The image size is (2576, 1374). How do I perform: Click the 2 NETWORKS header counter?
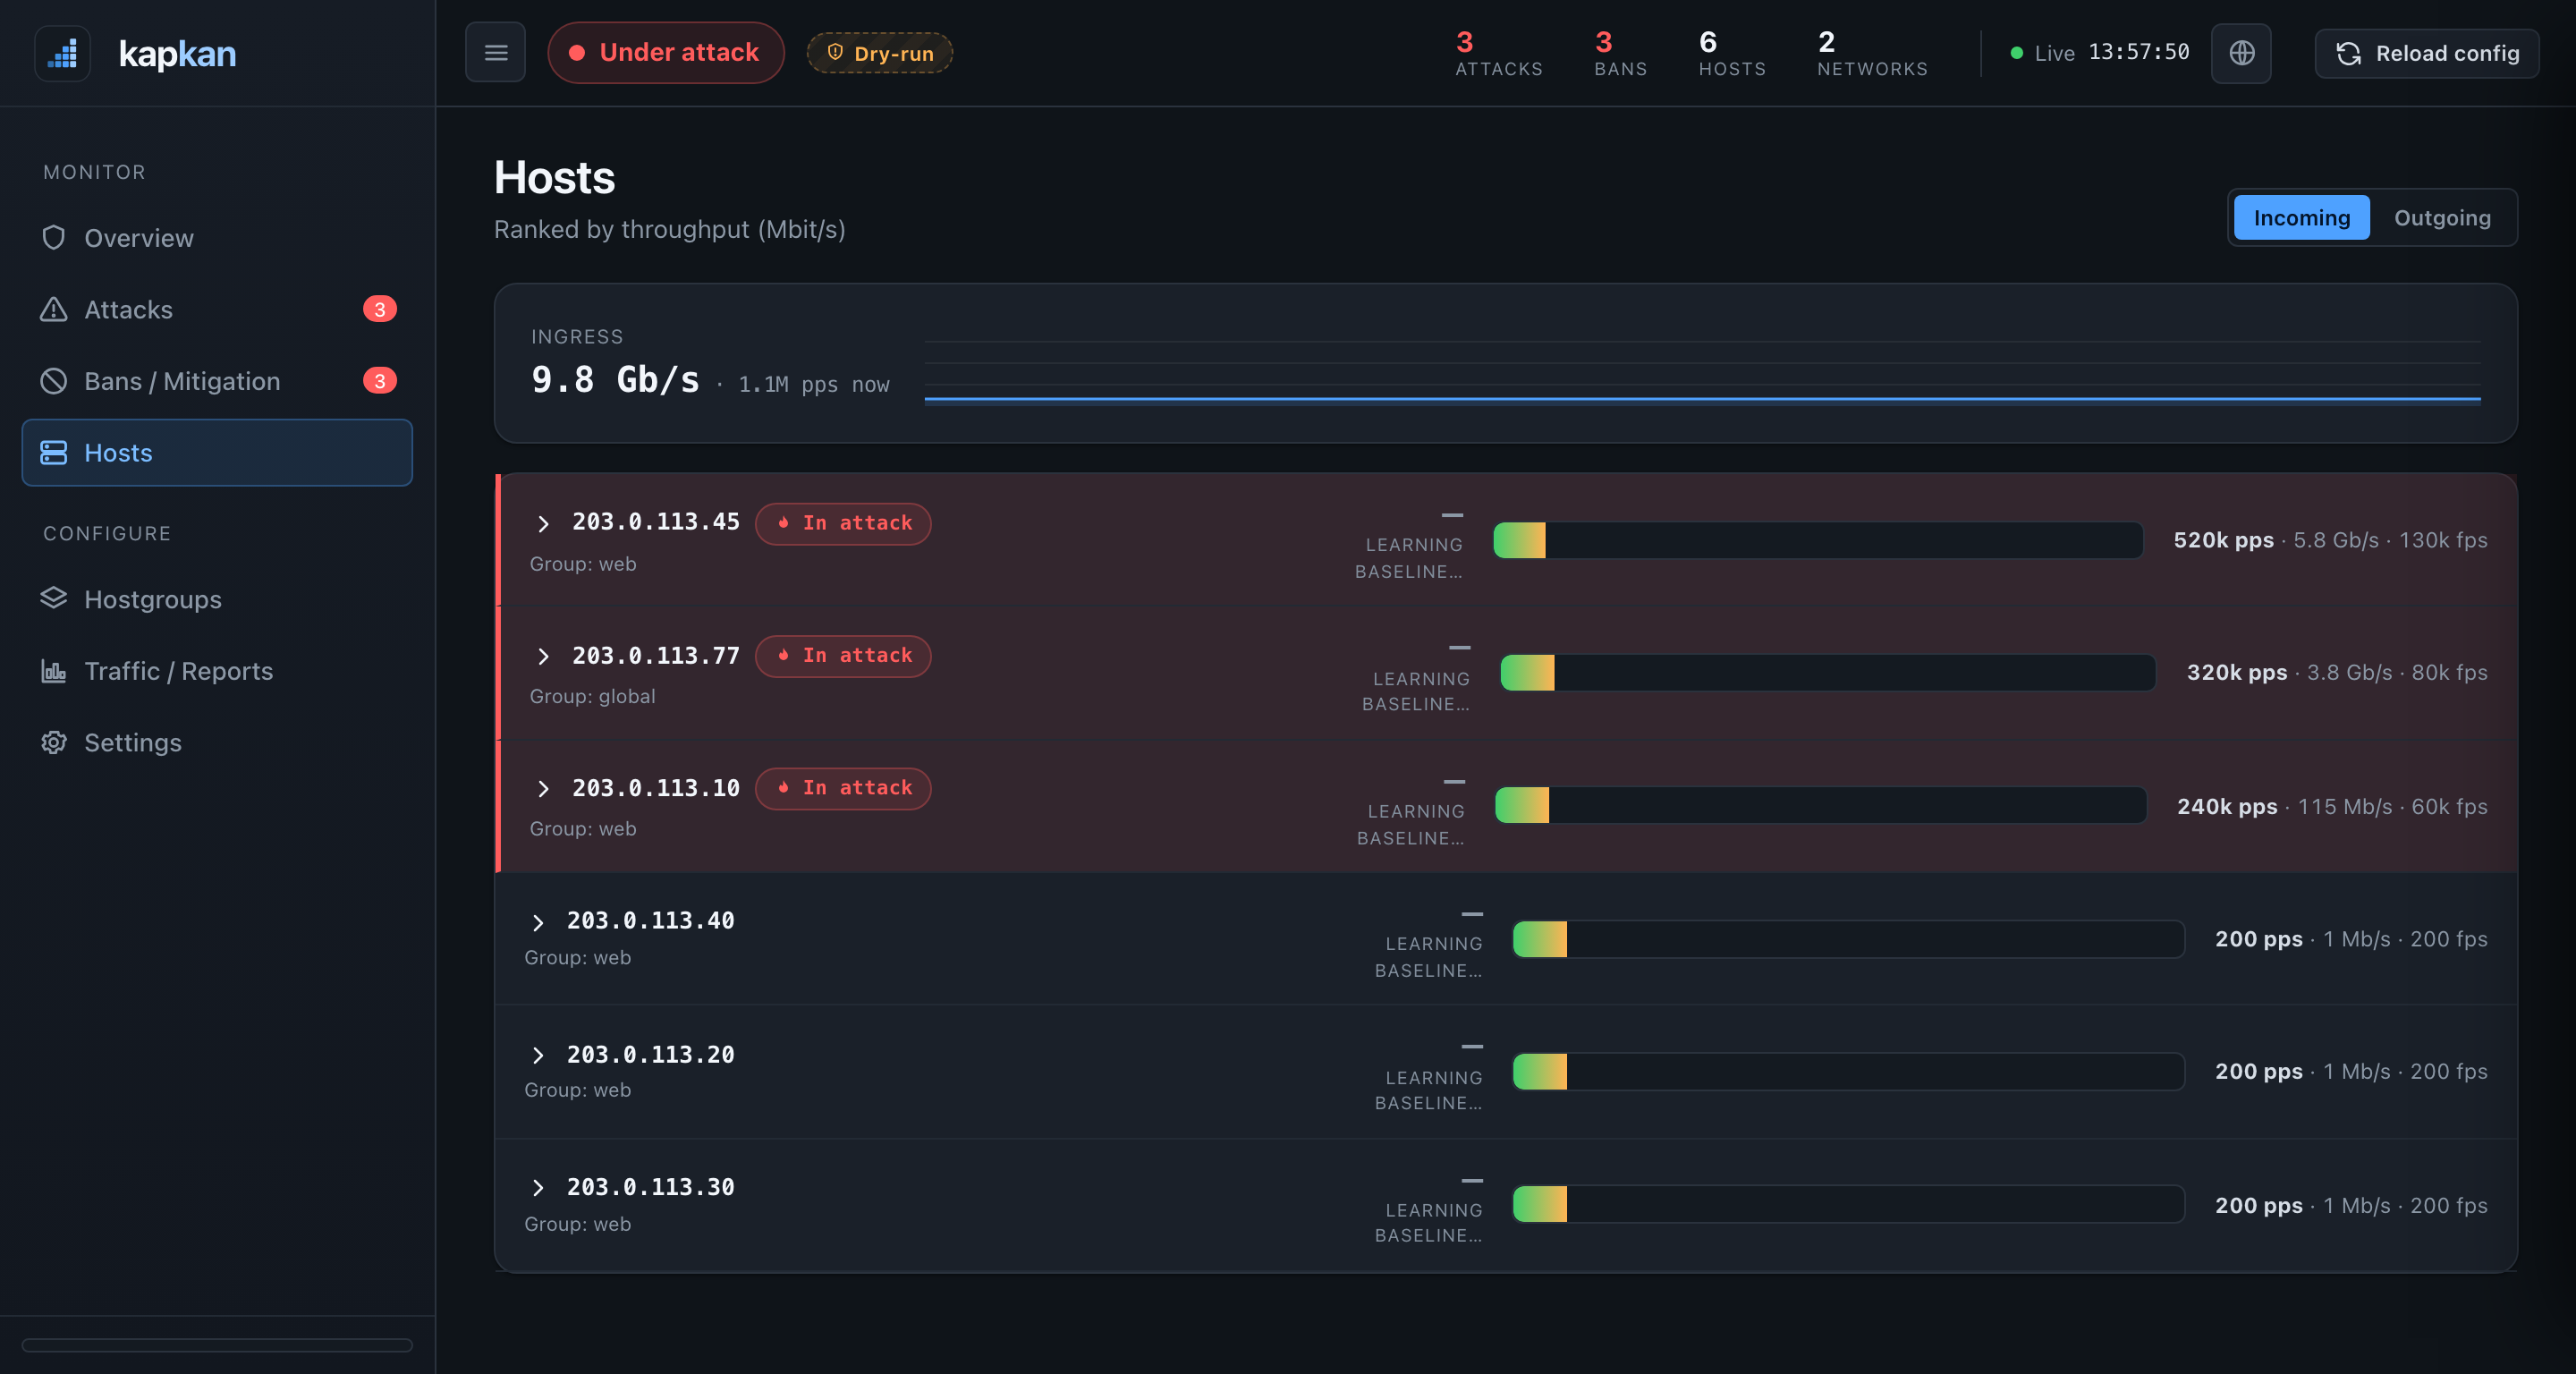tap(1872, 53)
